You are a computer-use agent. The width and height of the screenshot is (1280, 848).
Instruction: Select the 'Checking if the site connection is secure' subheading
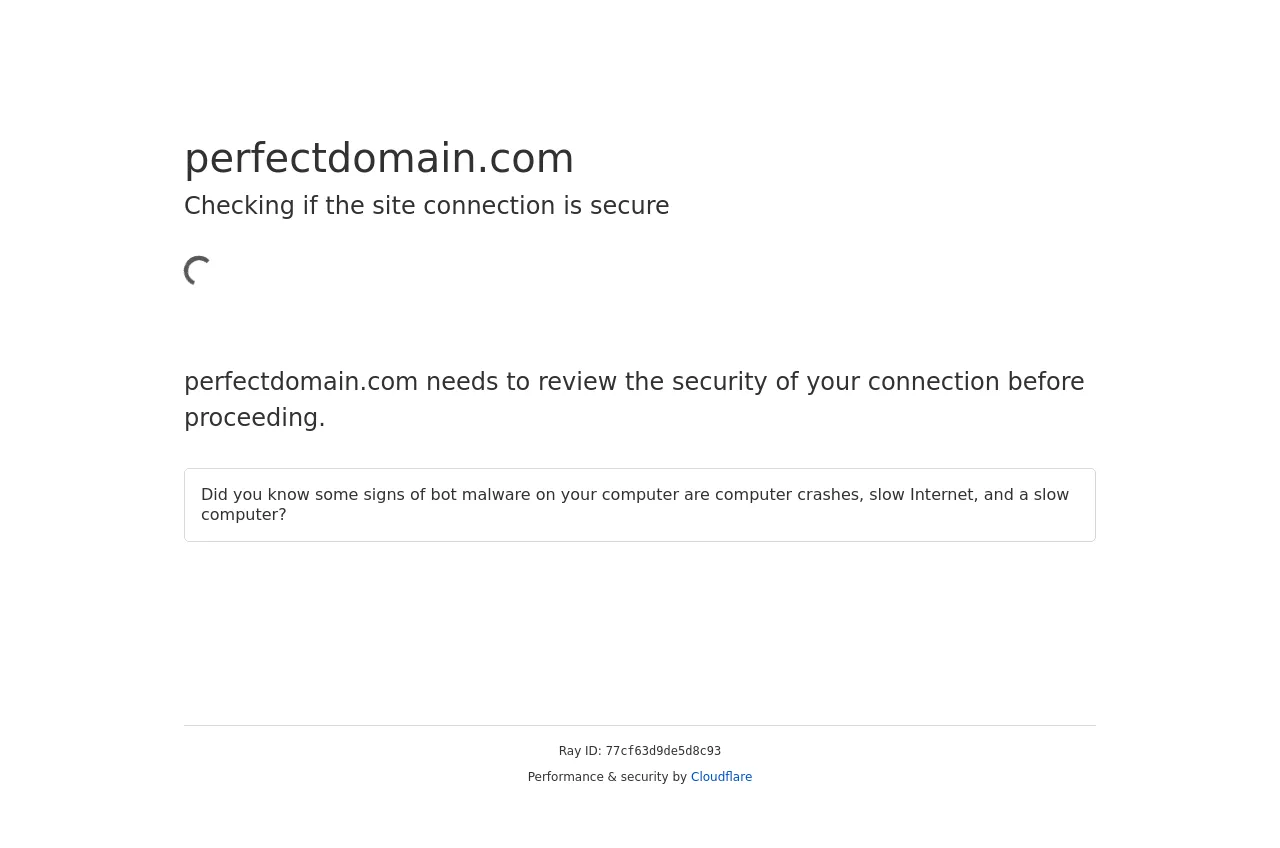(426, 206)
